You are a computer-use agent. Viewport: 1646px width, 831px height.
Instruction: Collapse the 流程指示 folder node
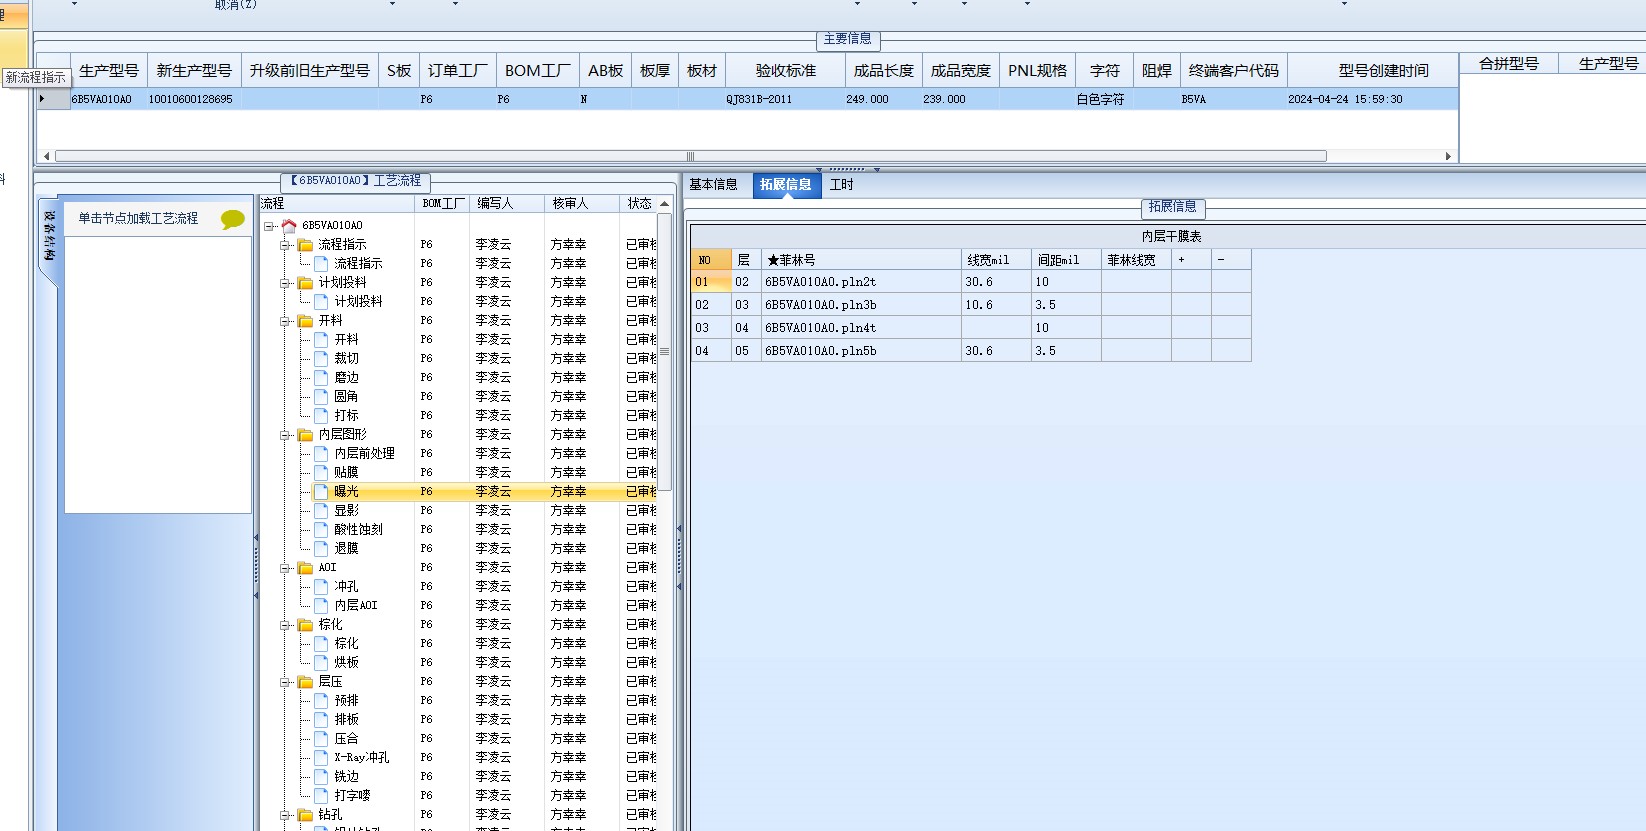tap(285, 245)
